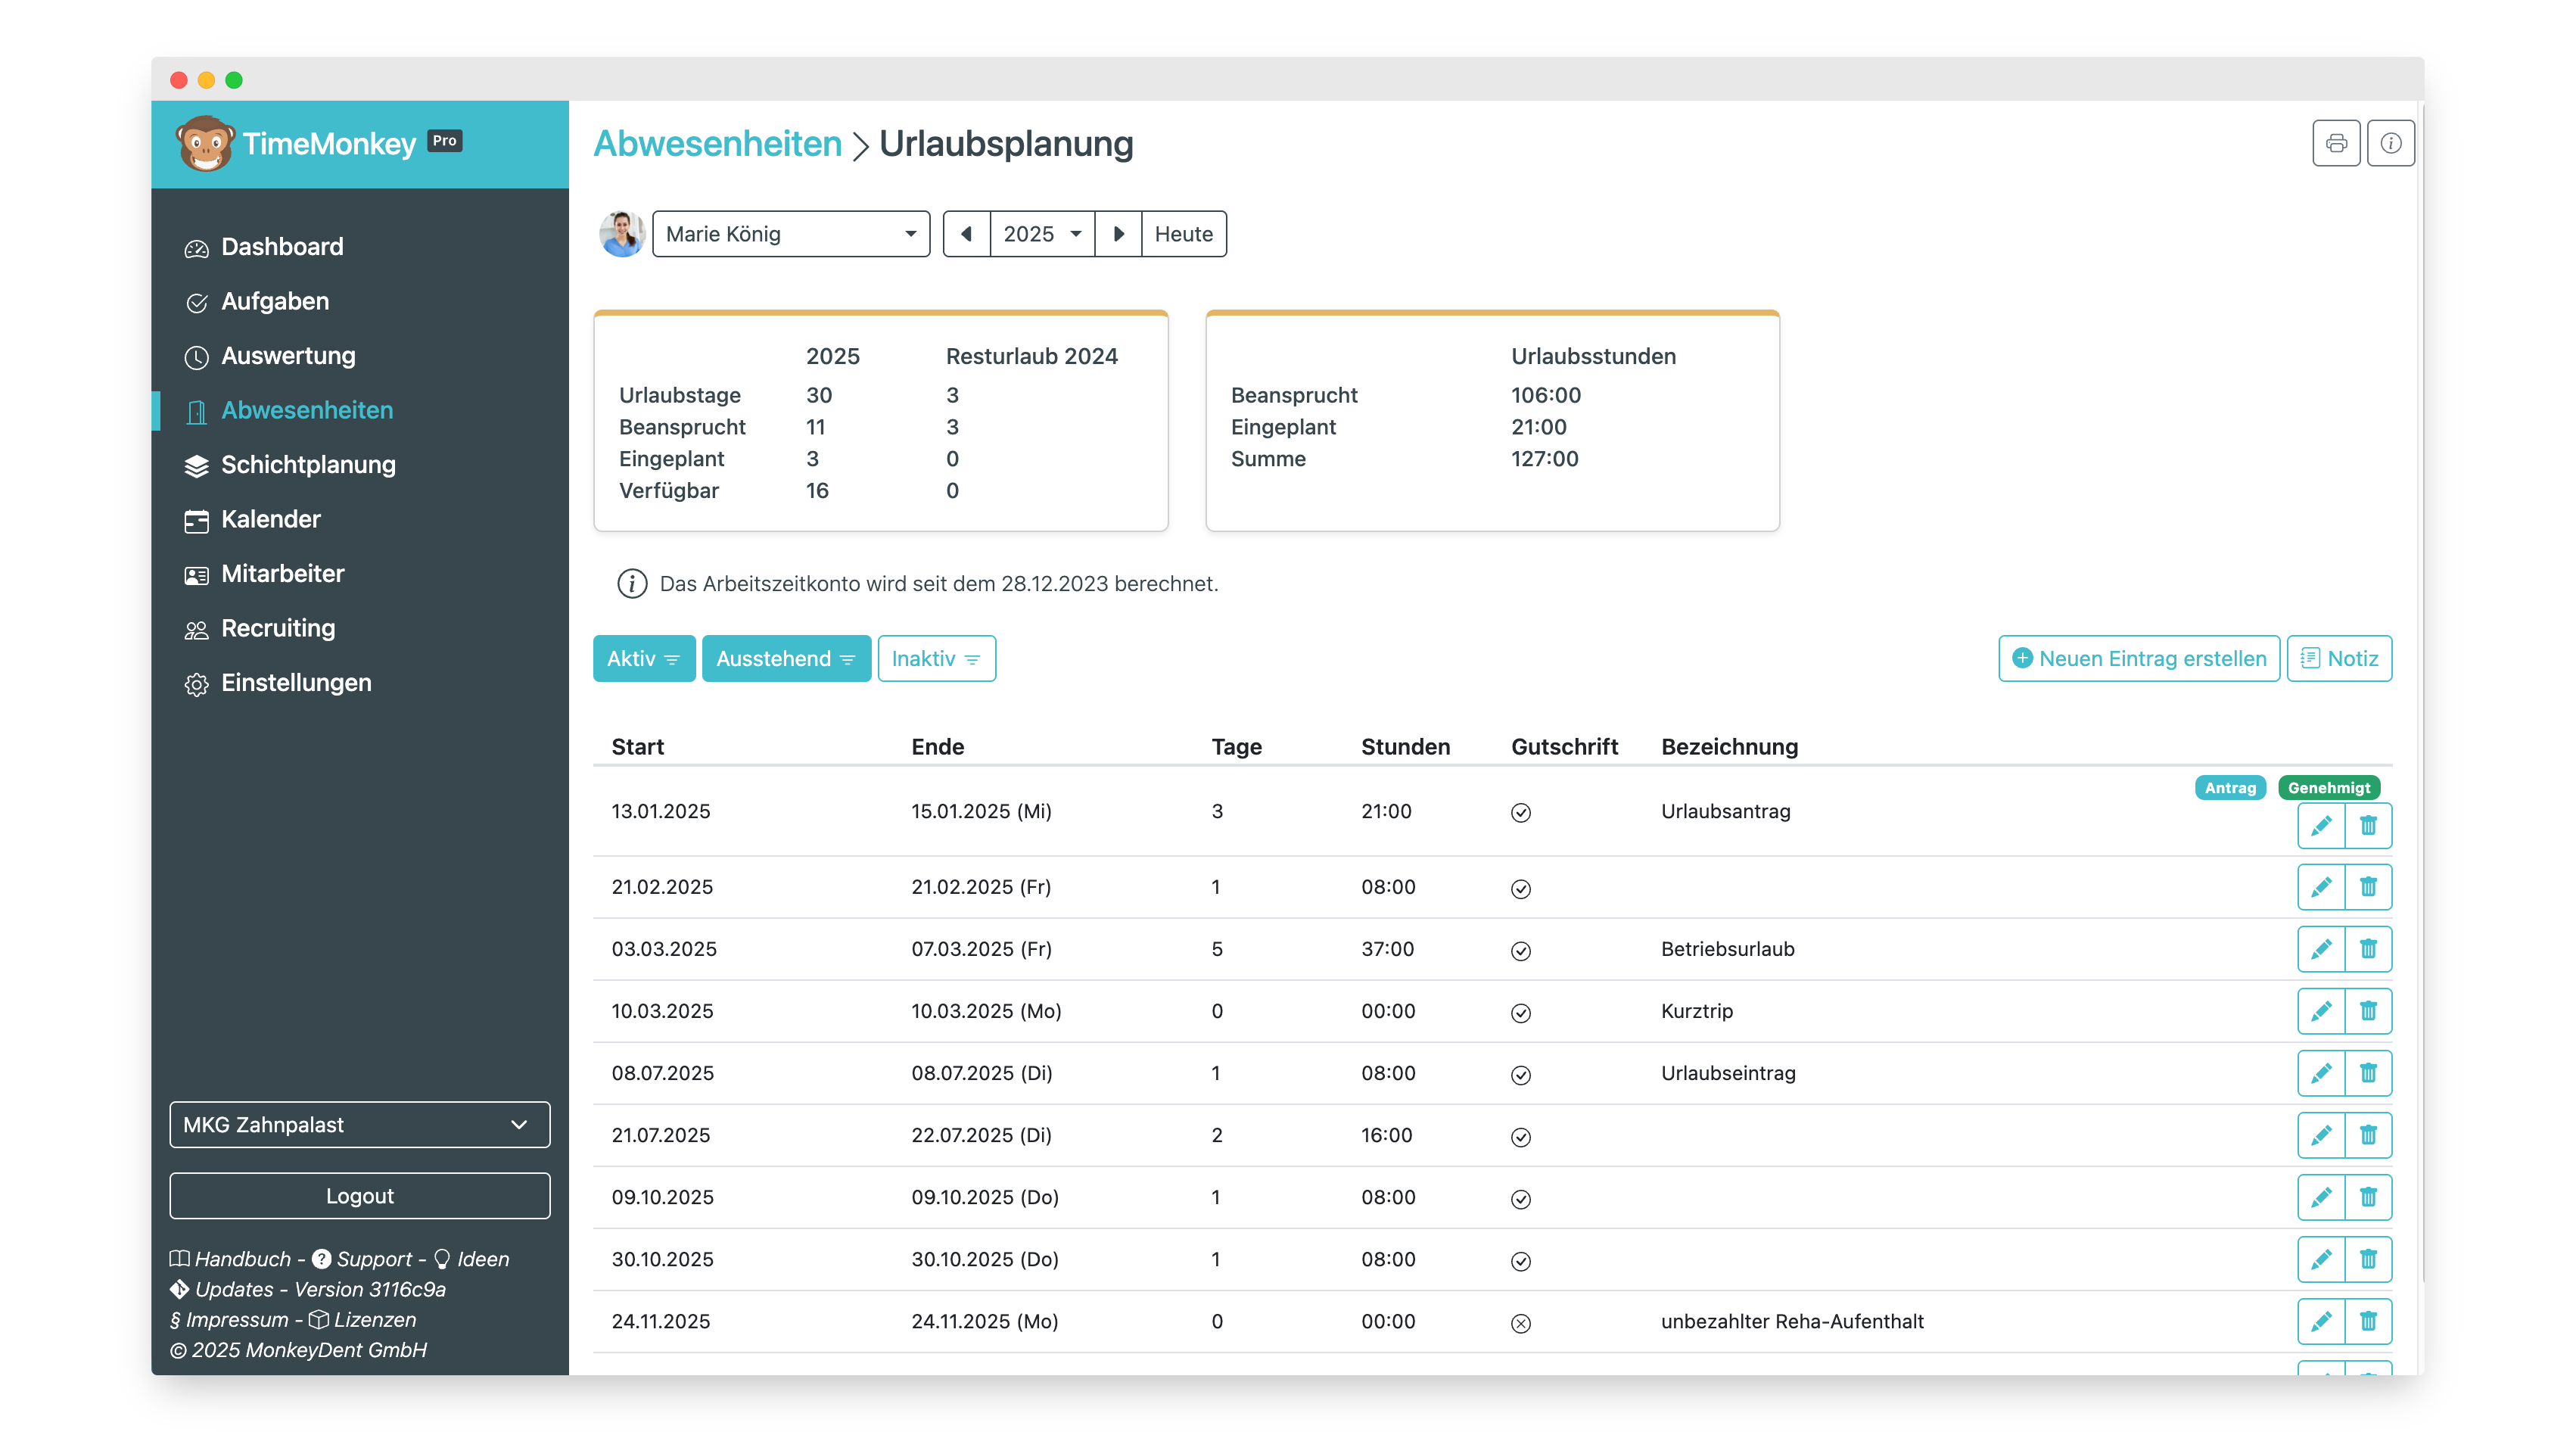The image size is (2576, 1432).
Task: Delete the Kurztrip entry via trash icon
Action: tap(2367, 1011)
